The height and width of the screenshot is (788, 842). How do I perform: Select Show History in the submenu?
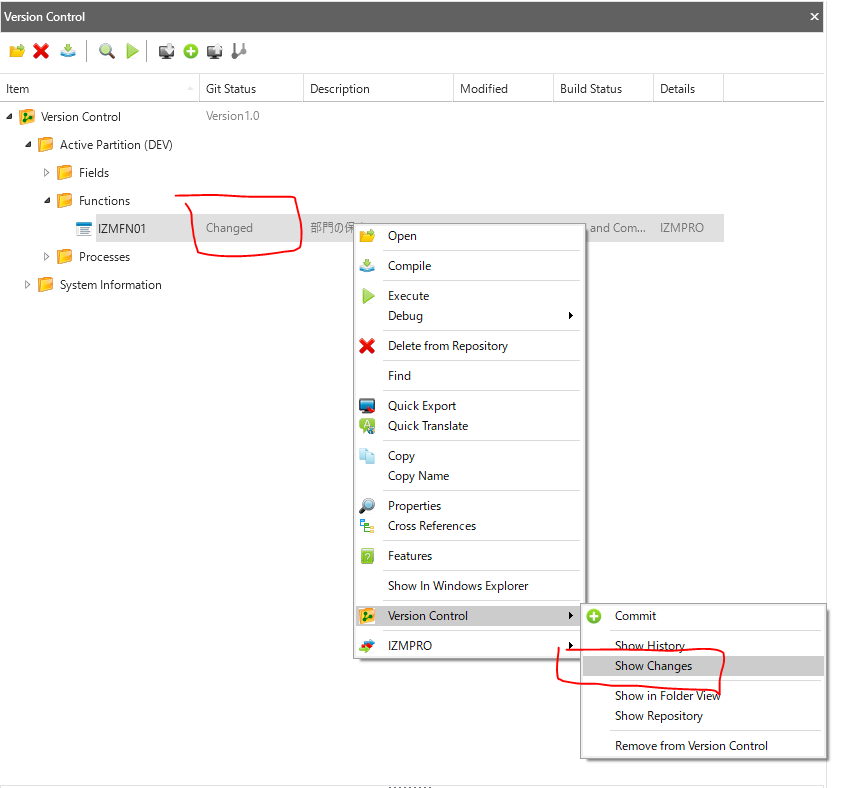coord(703,646)
